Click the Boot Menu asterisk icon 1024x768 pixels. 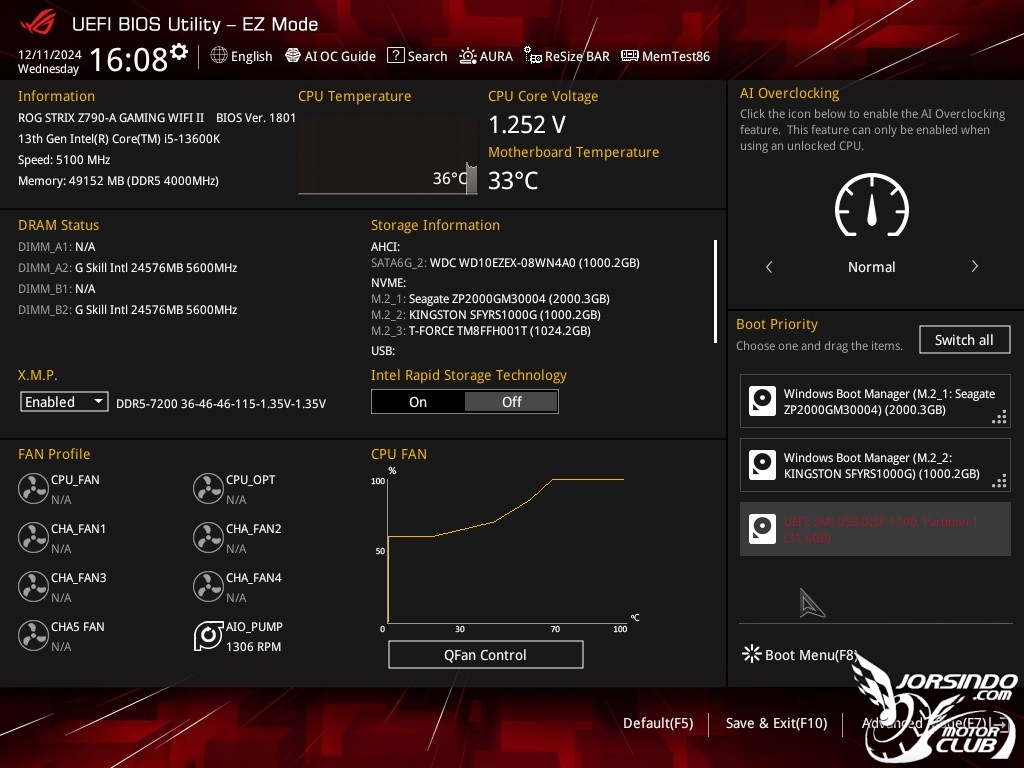[752, 654]
